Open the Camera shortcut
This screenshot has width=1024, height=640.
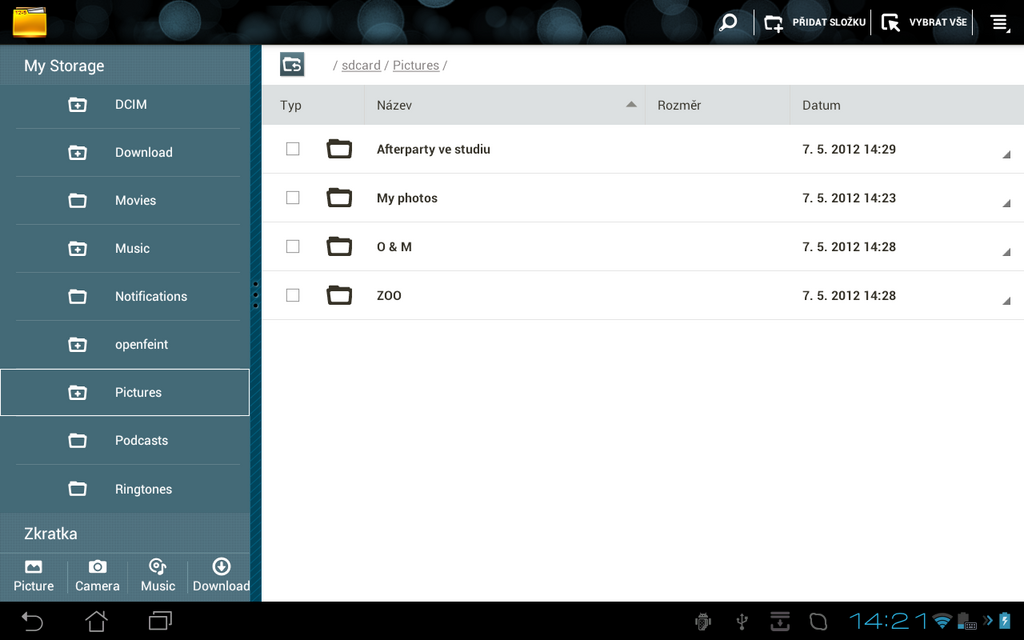pyautogui.click(x=96, y=576)
